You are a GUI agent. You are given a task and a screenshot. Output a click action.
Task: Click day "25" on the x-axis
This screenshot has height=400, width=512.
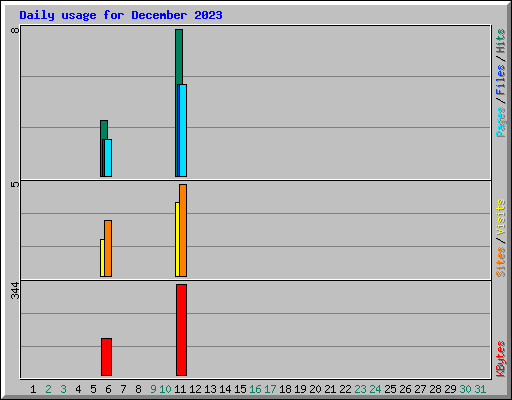pos(390,389)
